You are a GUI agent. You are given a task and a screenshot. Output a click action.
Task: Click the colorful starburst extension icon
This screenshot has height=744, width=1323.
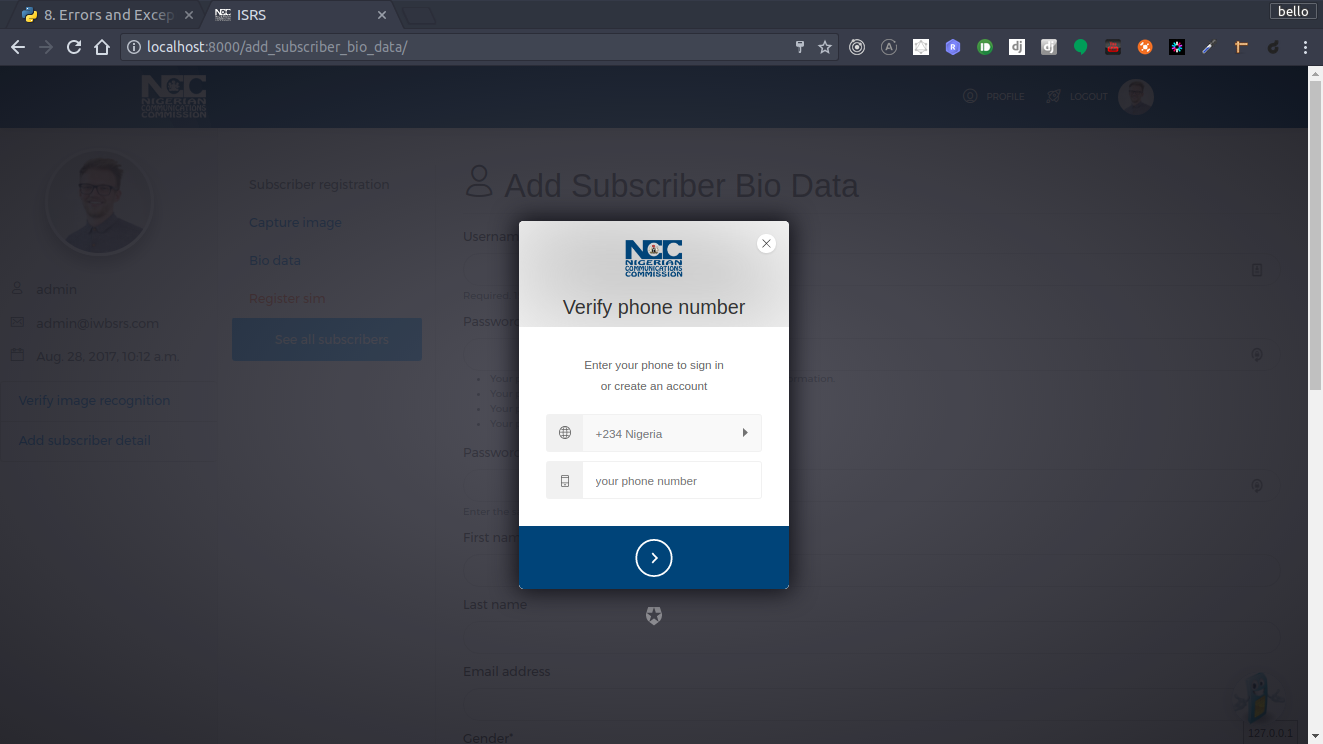click(x=1177, y=47)
